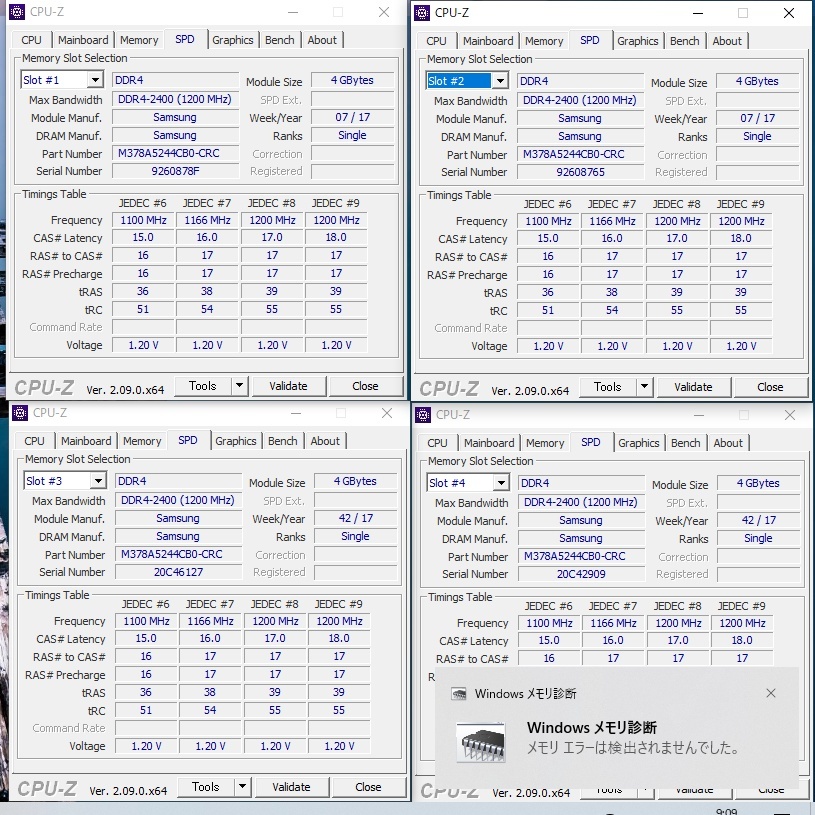Click CPU-Z app icon in Slot #2 window title

(x=422, y=13)
